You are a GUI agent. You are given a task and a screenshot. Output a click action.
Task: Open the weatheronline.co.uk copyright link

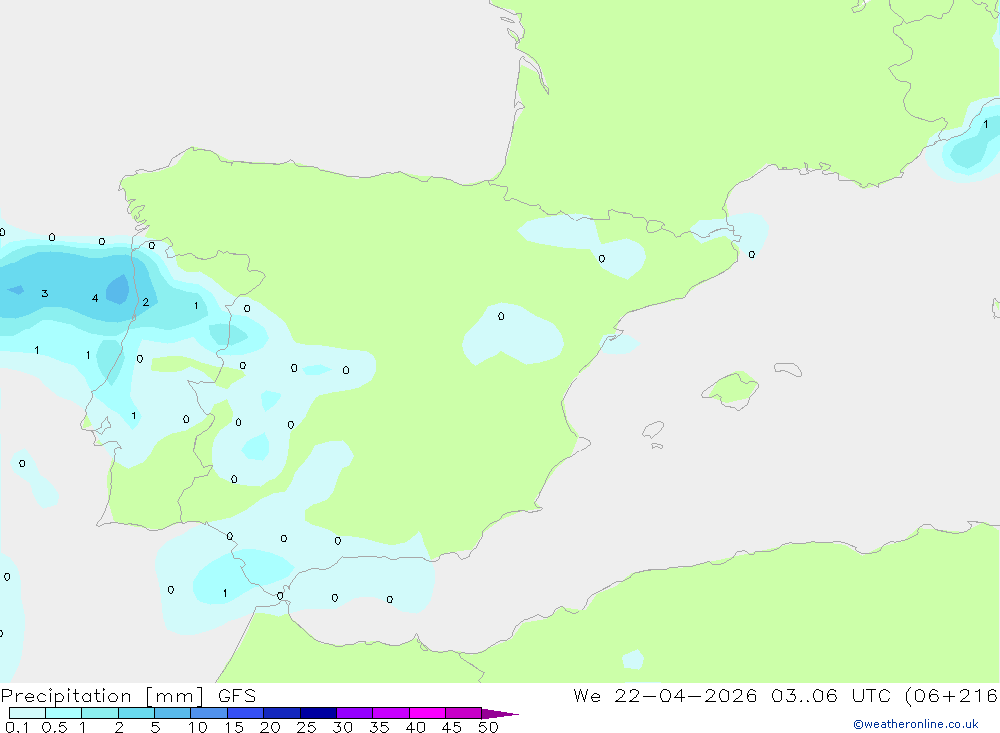coord(915,724)
